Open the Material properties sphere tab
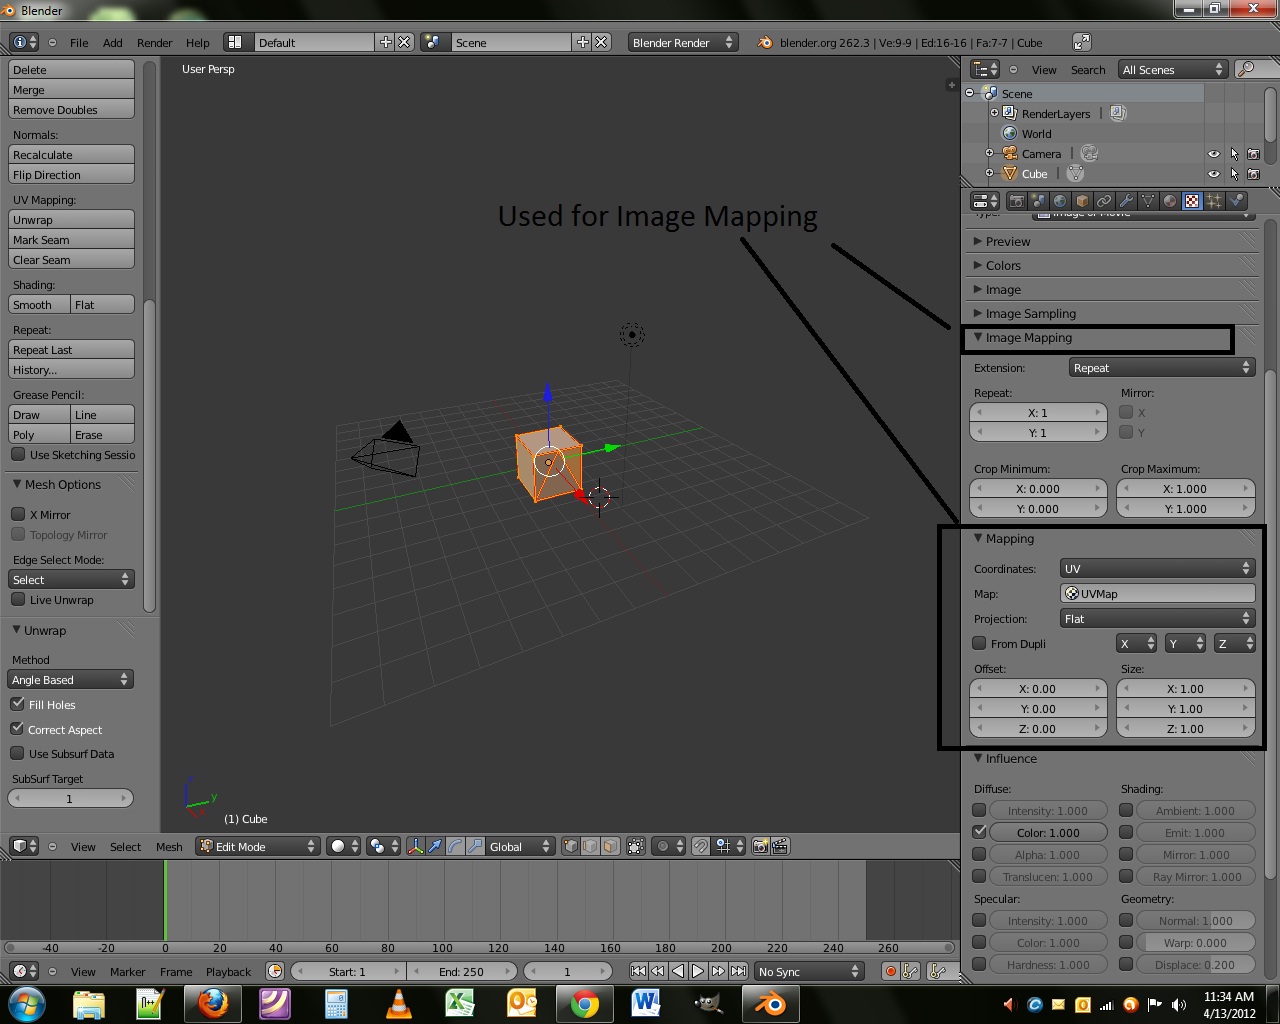Viewport: 1280px width, 1024px height. point(1170,201)
